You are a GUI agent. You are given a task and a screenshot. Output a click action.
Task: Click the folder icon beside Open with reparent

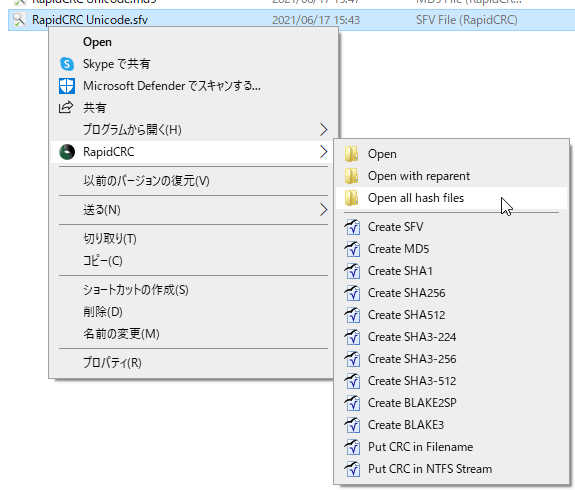pos(352,176)
